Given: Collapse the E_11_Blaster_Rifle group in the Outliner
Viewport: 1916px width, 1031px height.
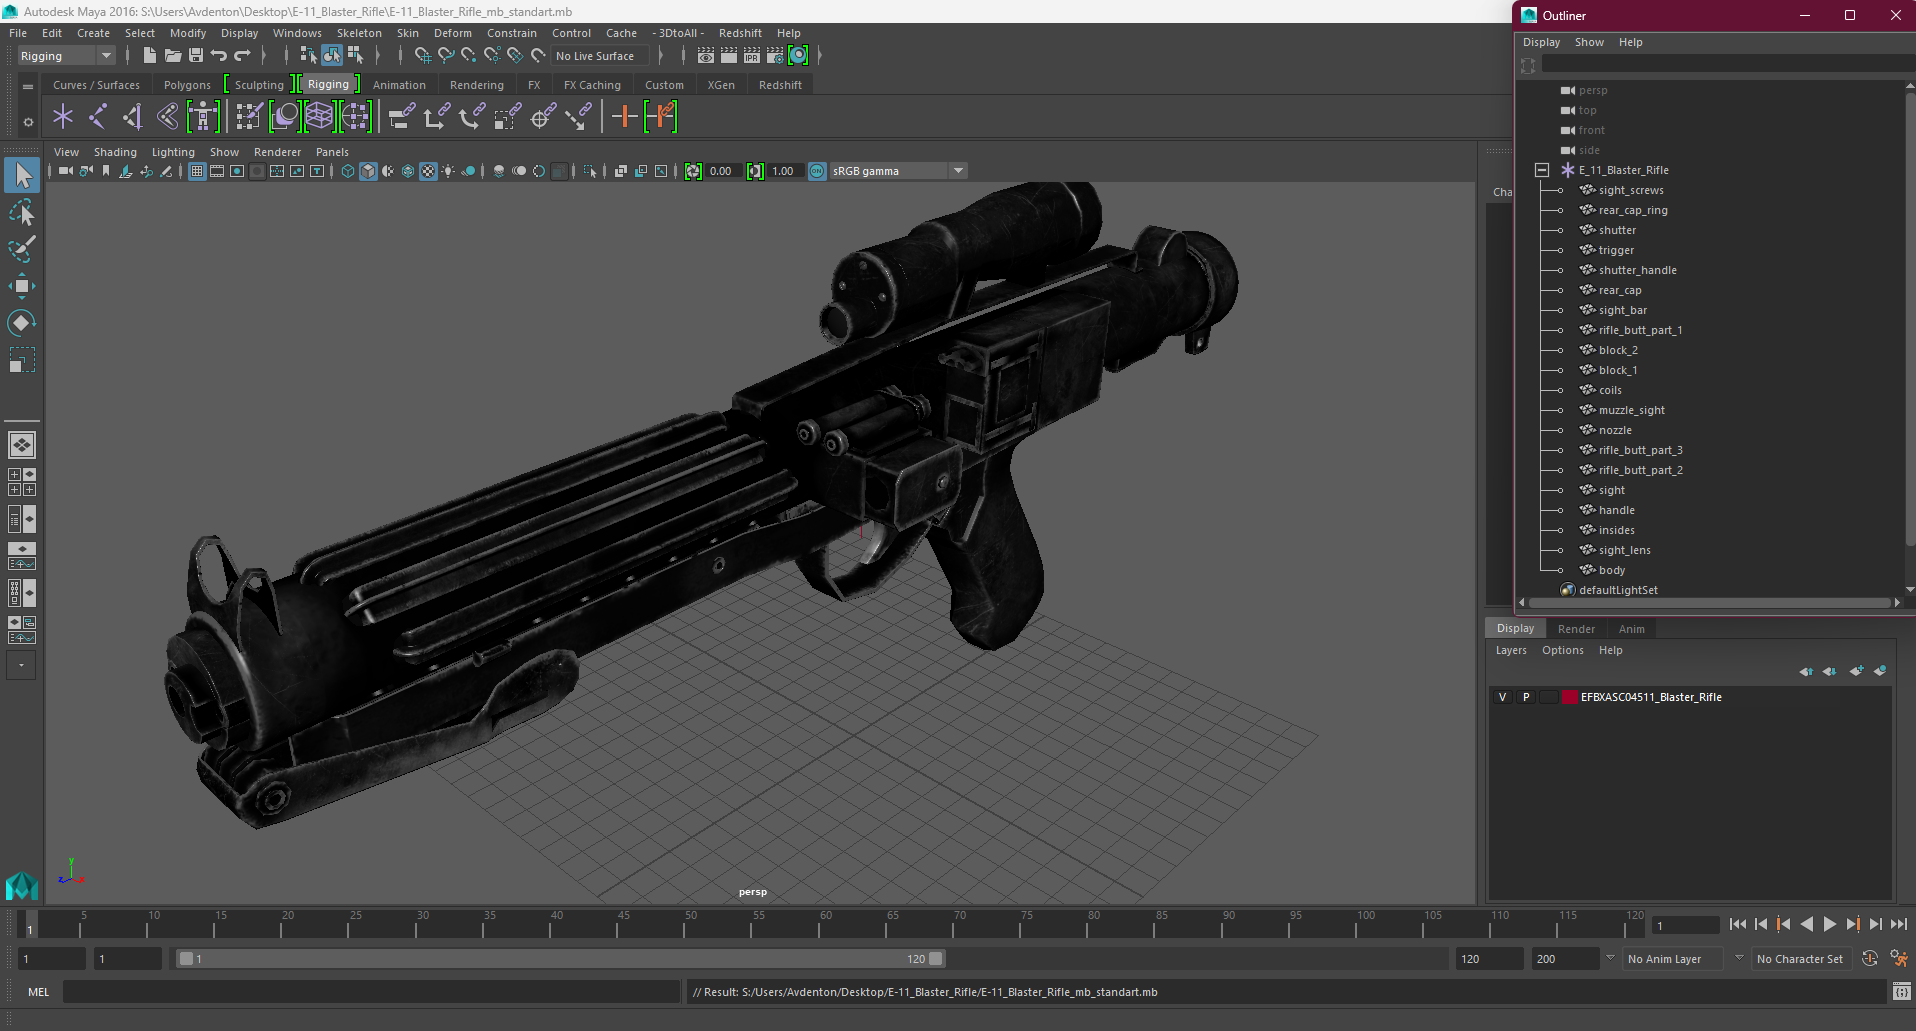Looking at the screenshot, I should pos(1542,170).
